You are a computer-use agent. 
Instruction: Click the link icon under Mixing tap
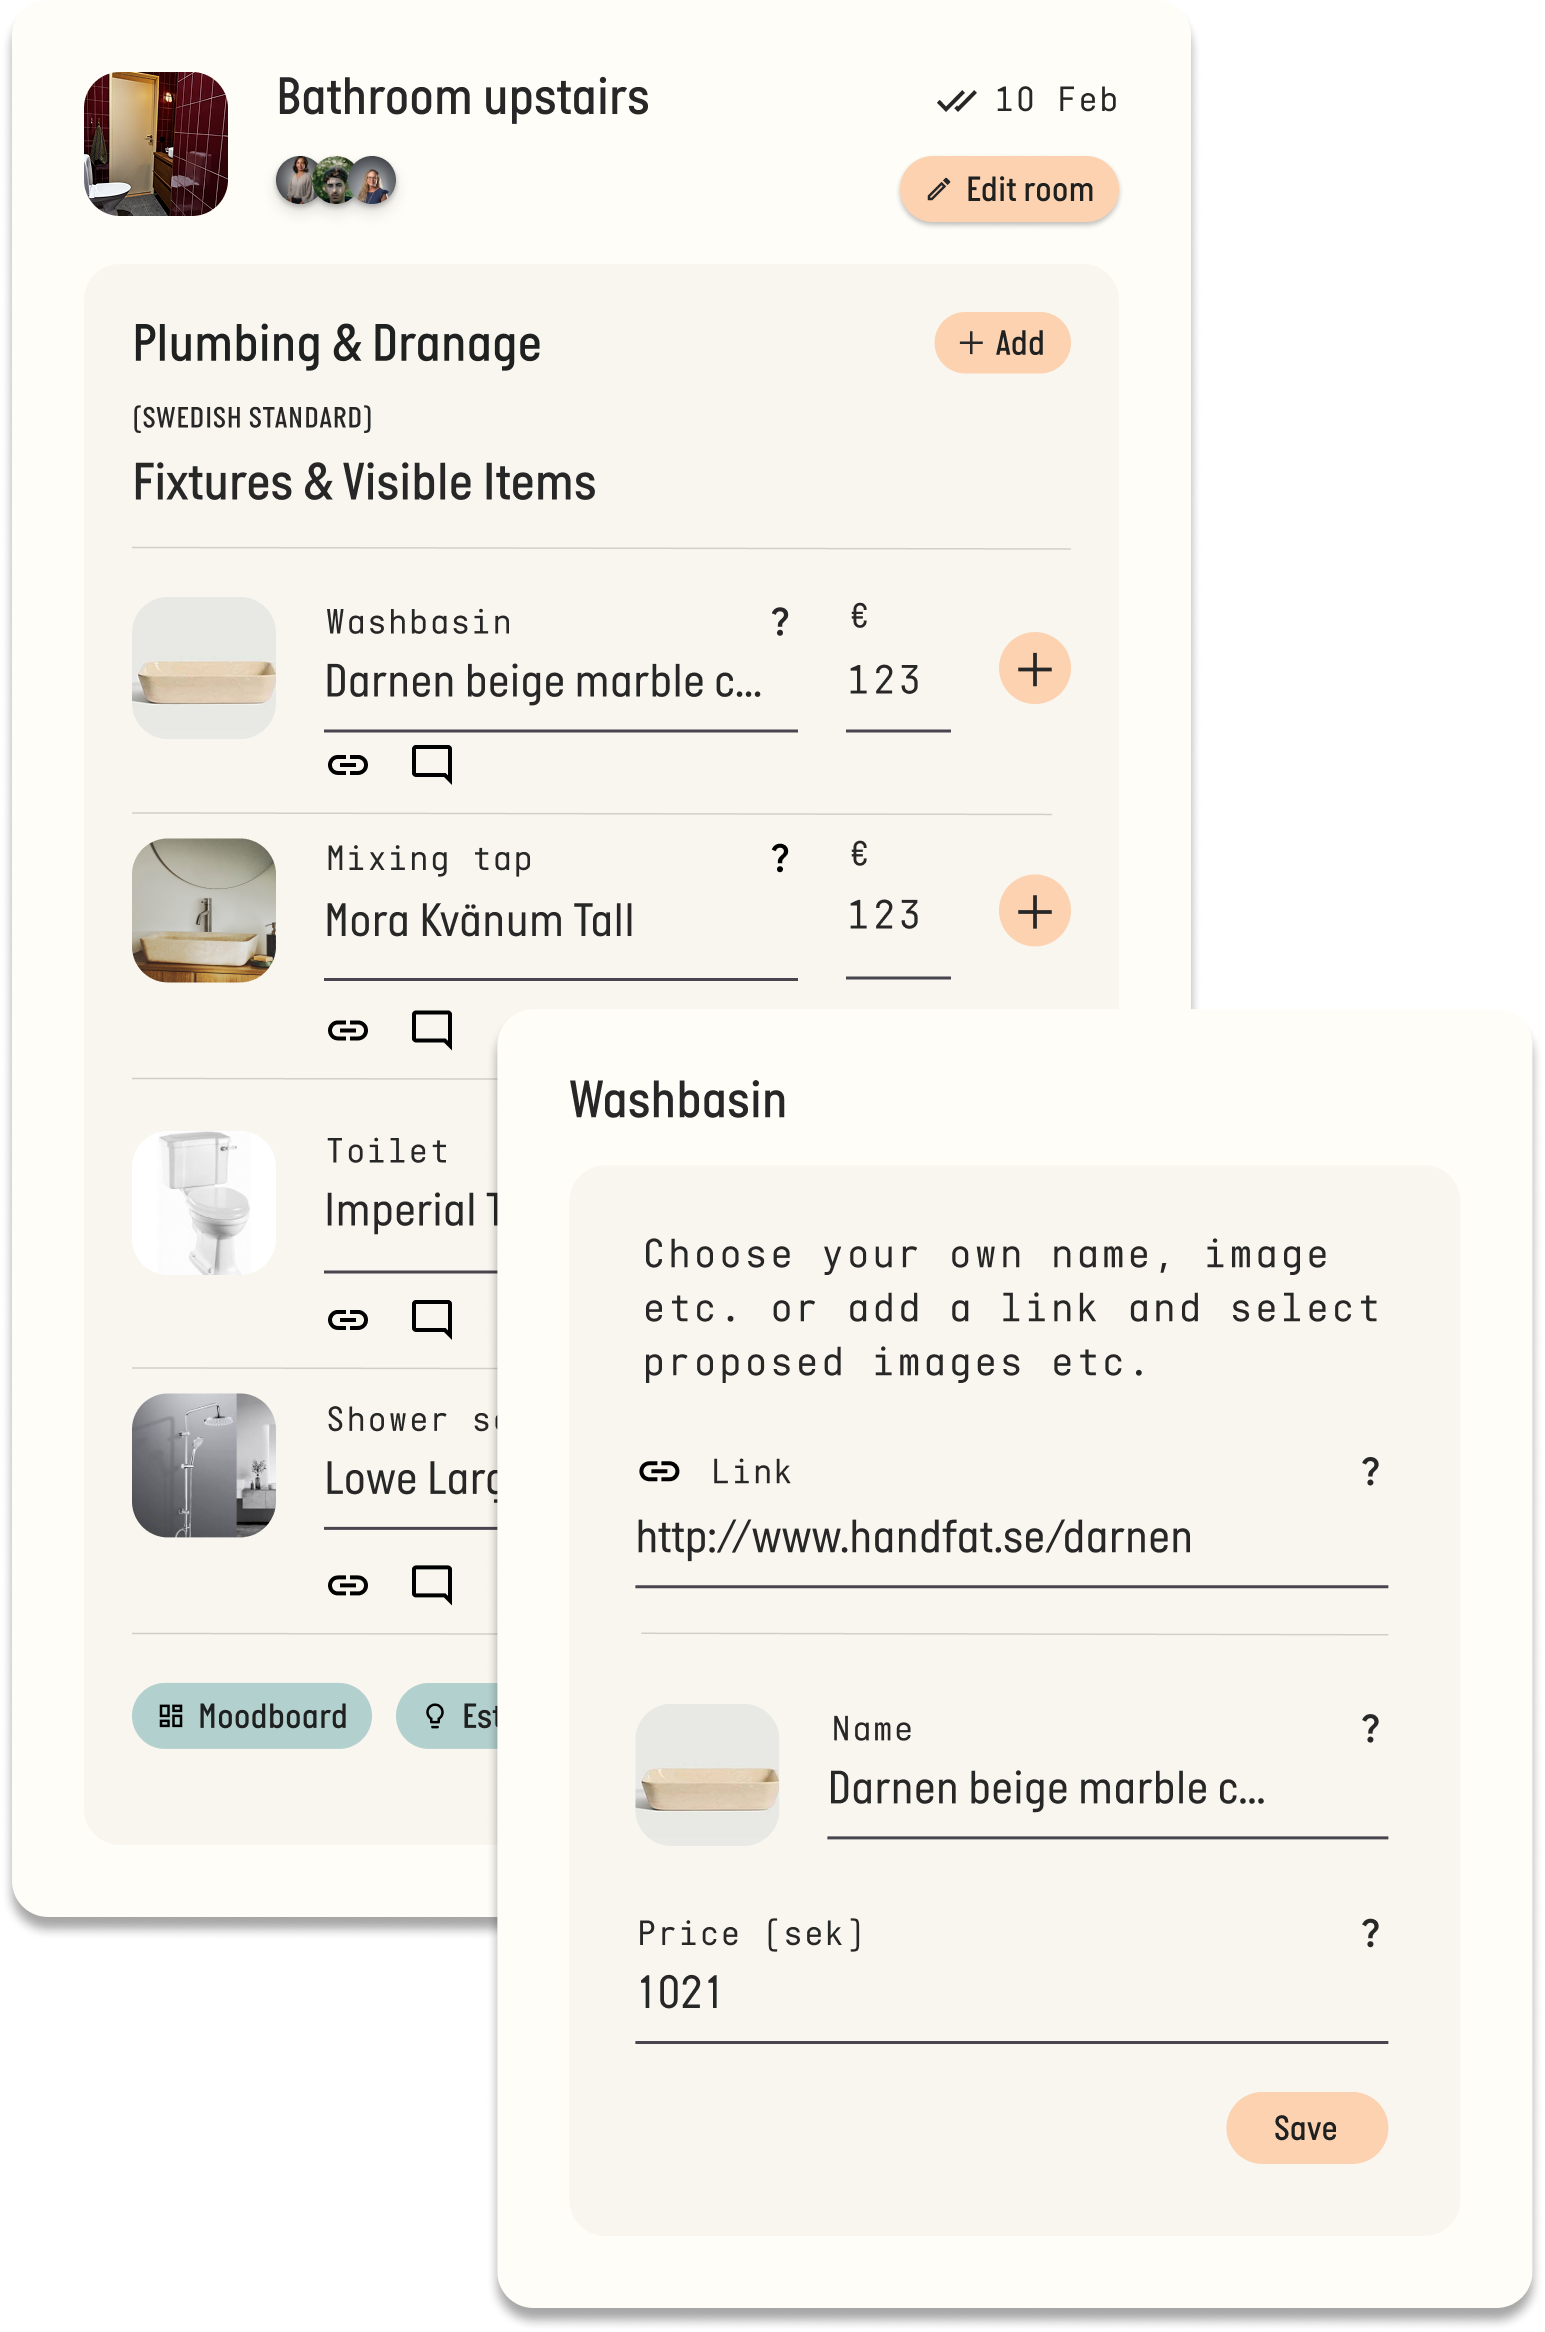pyautogui.click(x=348, y=1030)
